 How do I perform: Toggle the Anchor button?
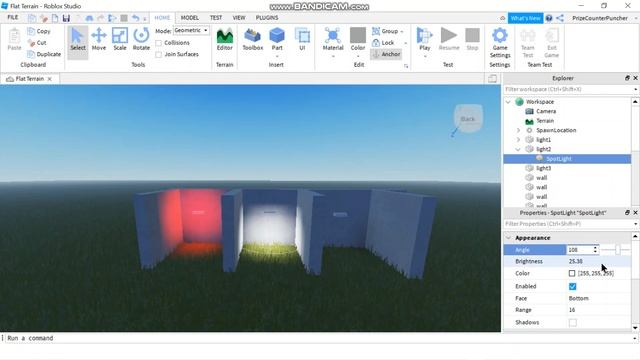[386, 54]
